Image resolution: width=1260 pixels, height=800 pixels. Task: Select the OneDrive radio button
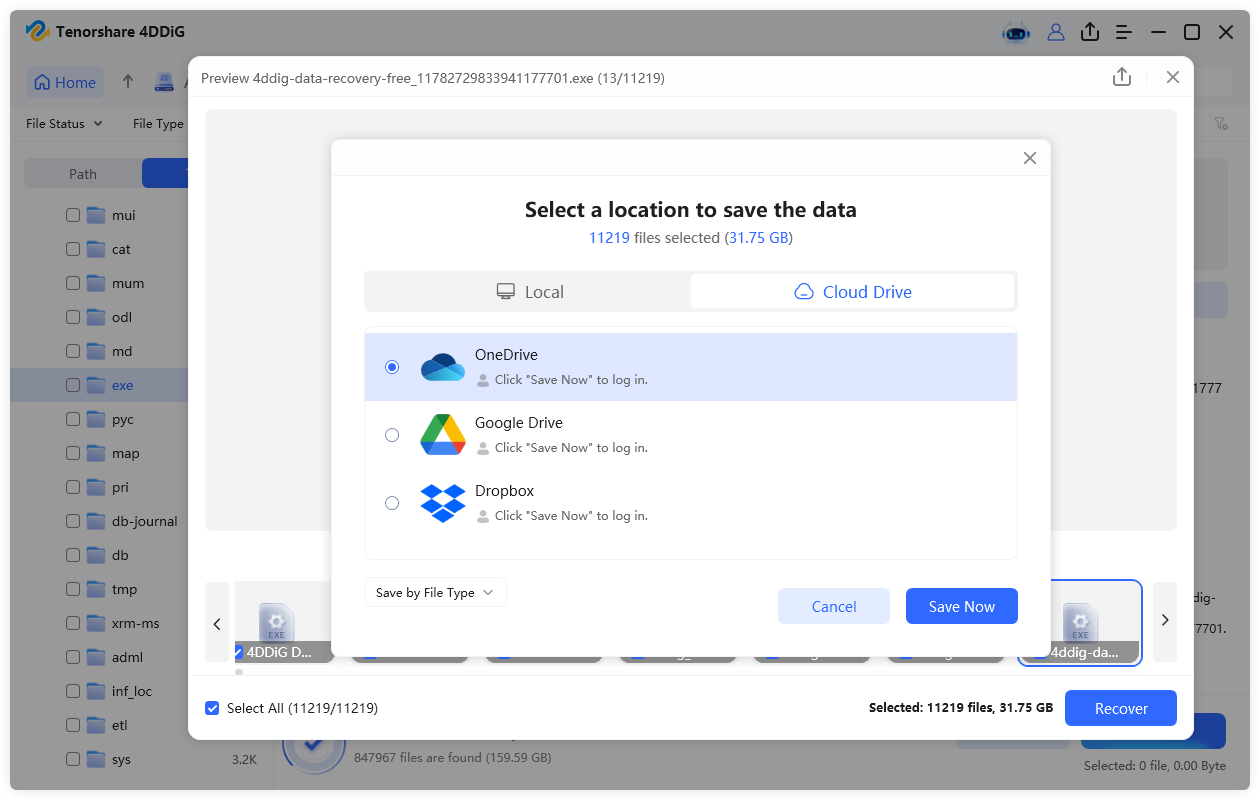392,367
